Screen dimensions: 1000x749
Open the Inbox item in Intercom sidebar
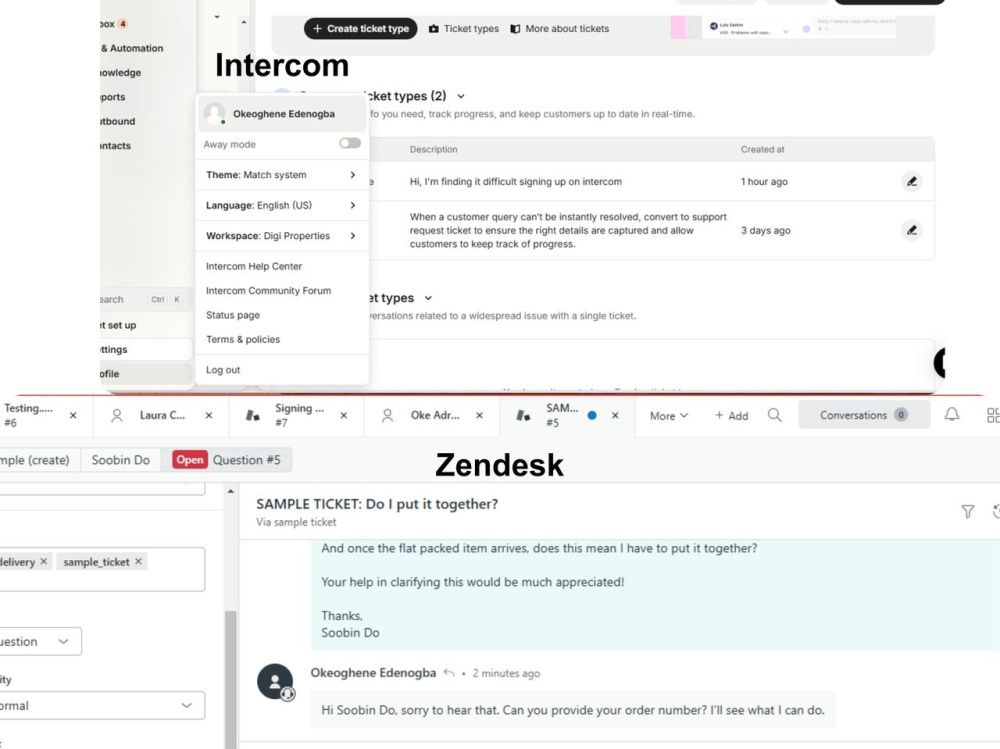[x=115, y=24]
